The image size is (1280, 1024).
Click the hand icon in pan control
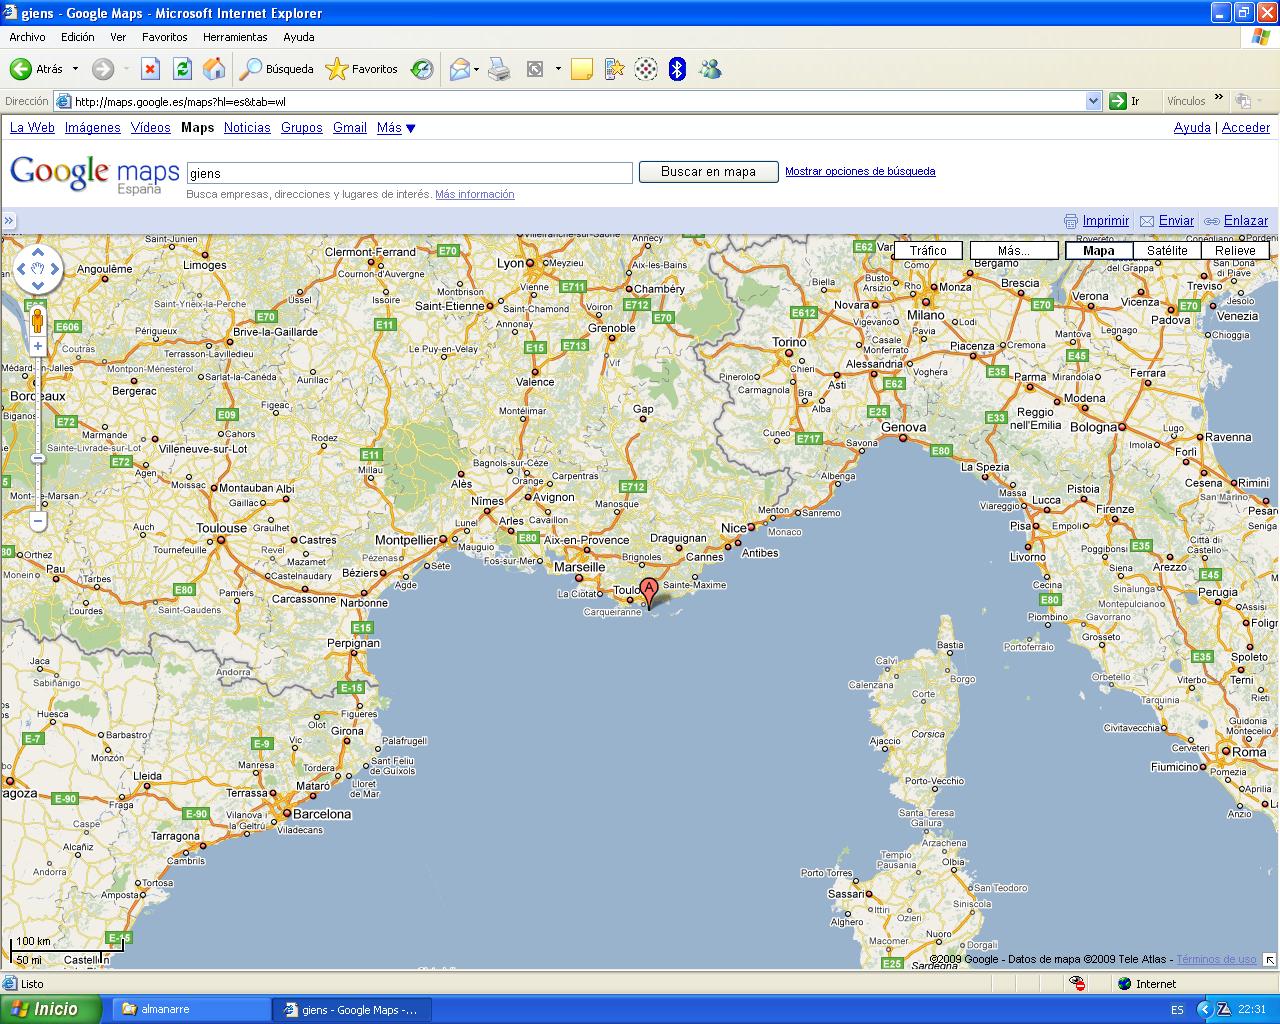38,268
